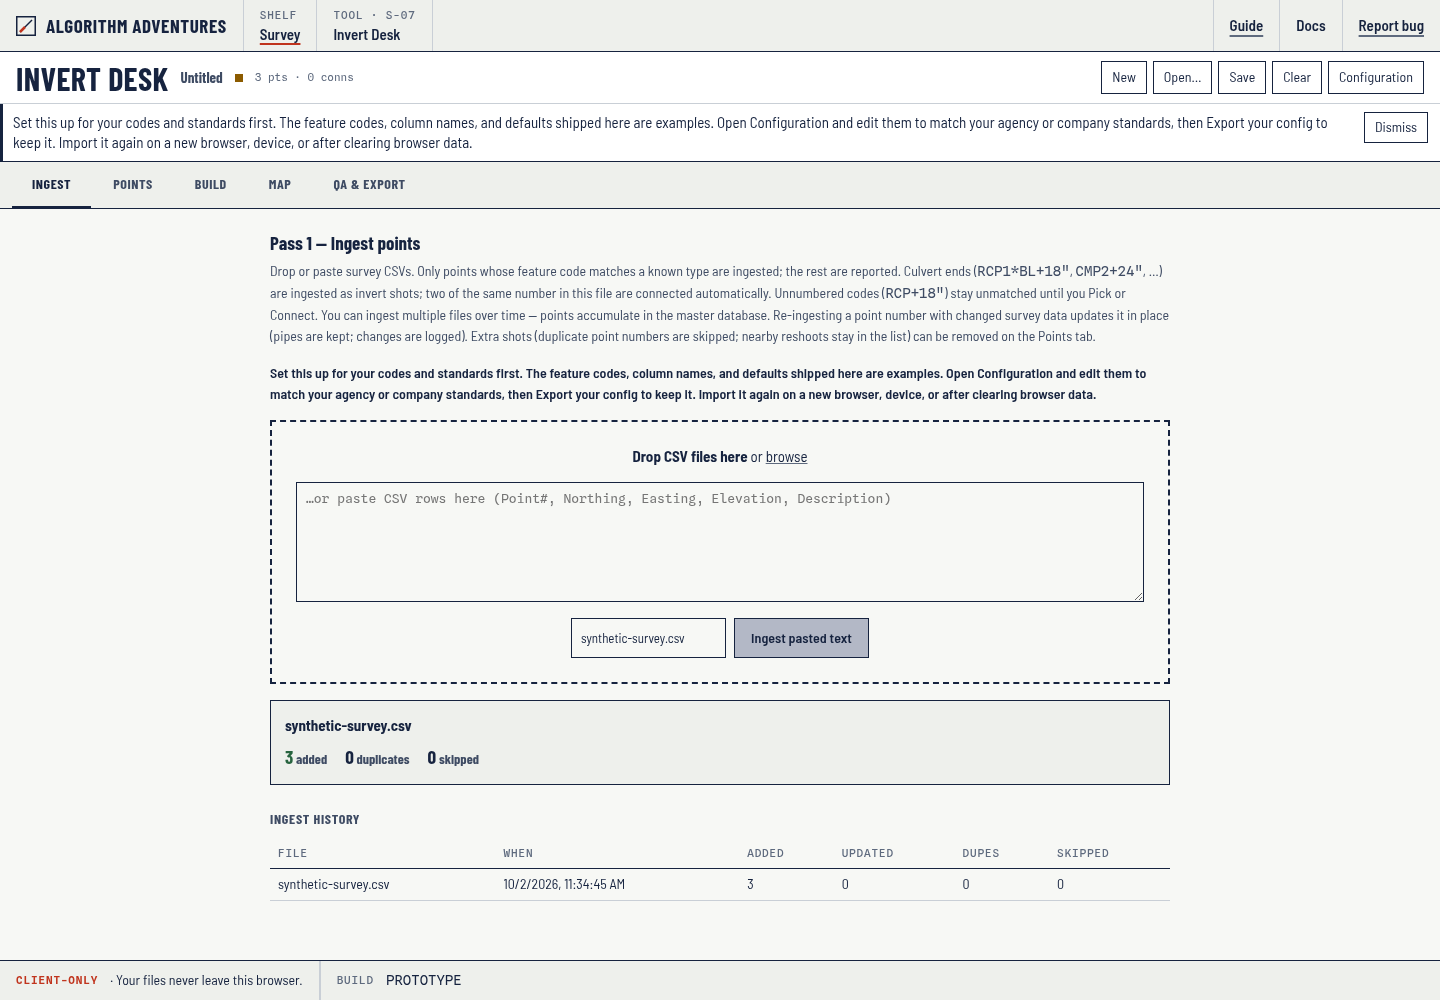Click the '0 duplicates' count
This screenshot has width=1440, height=1000.
click(x=377, y=758)
